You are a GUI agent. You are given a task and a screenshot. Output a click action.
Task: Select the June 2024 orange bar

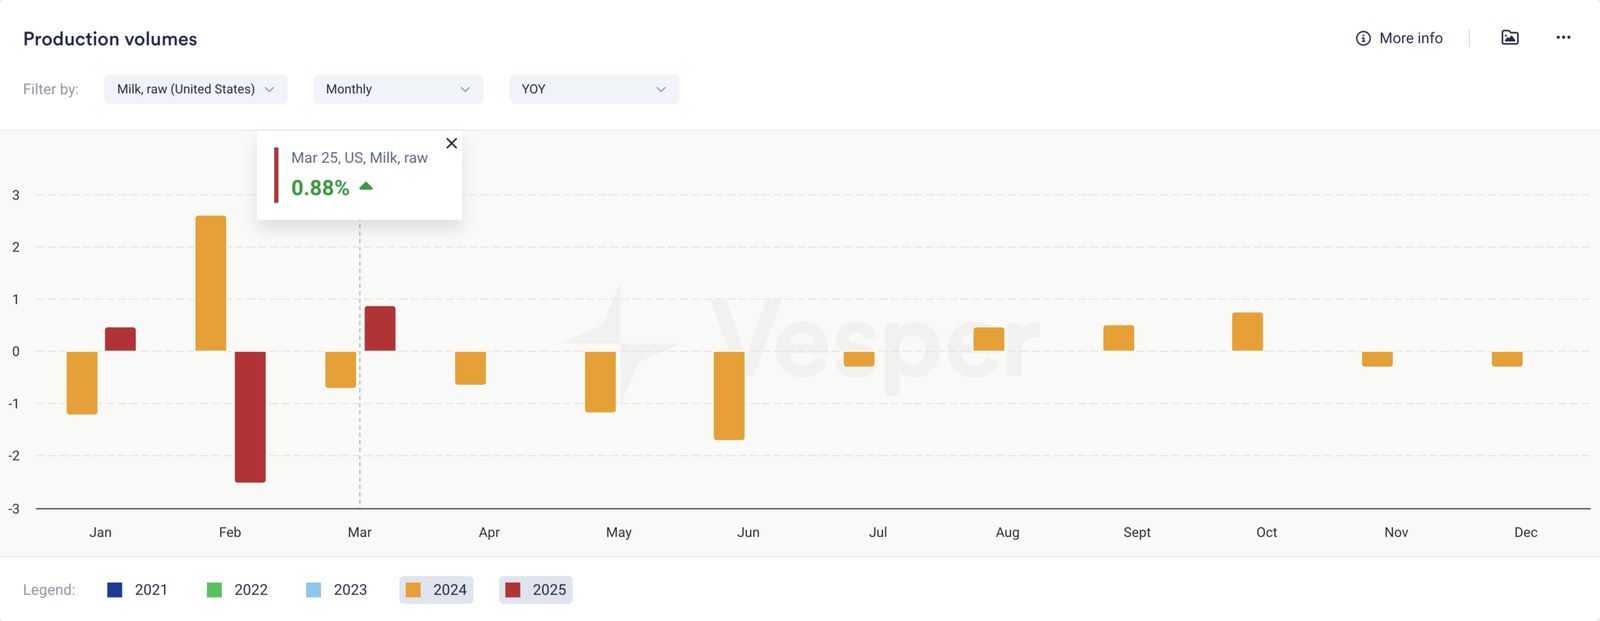pyautogui.click(x=729, y=395)
